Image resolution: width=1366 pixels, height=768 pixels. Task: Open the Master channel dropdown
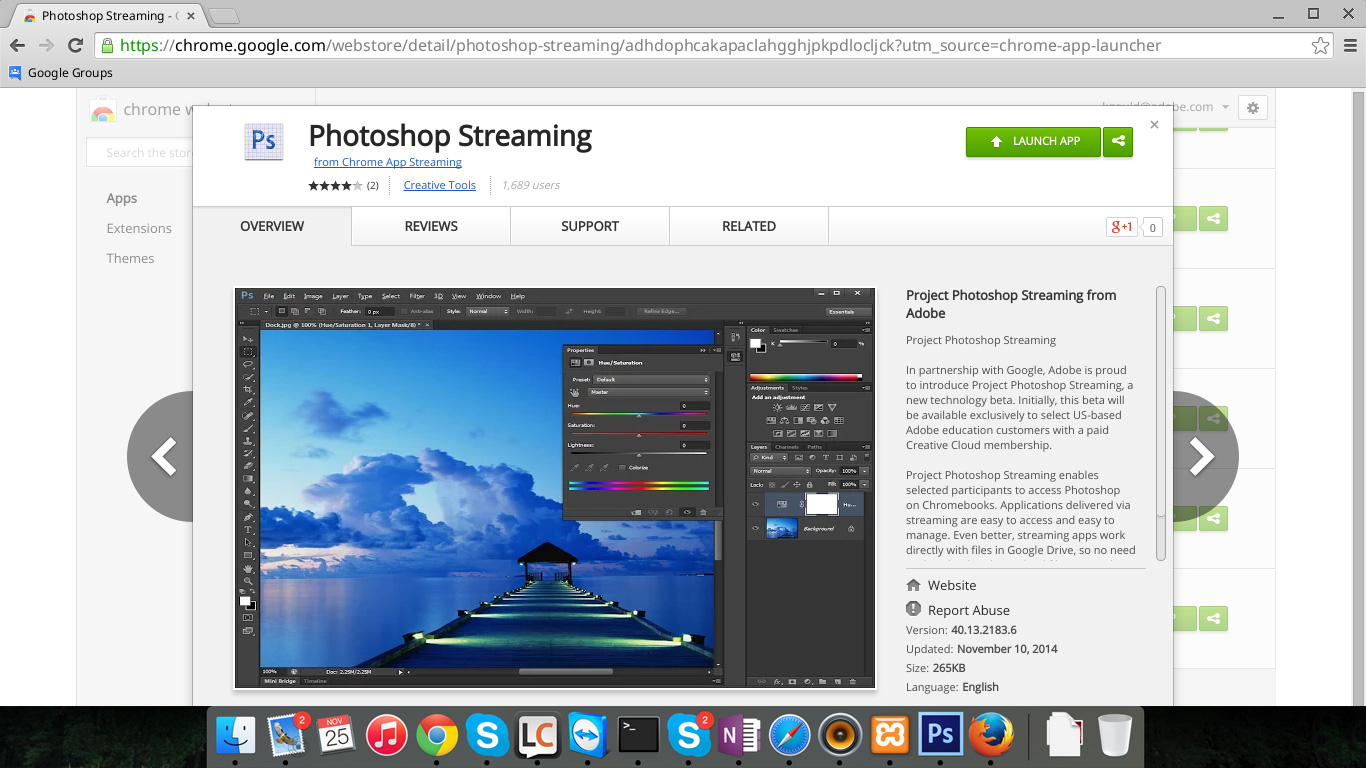(x=649, y=392)
